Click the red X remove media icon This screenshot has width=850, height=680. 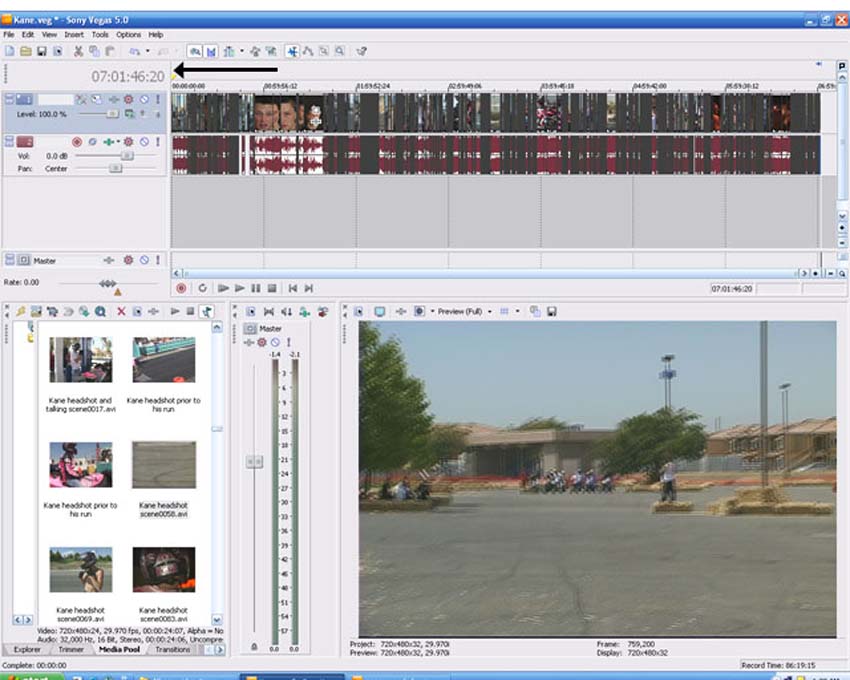[121, 311]
